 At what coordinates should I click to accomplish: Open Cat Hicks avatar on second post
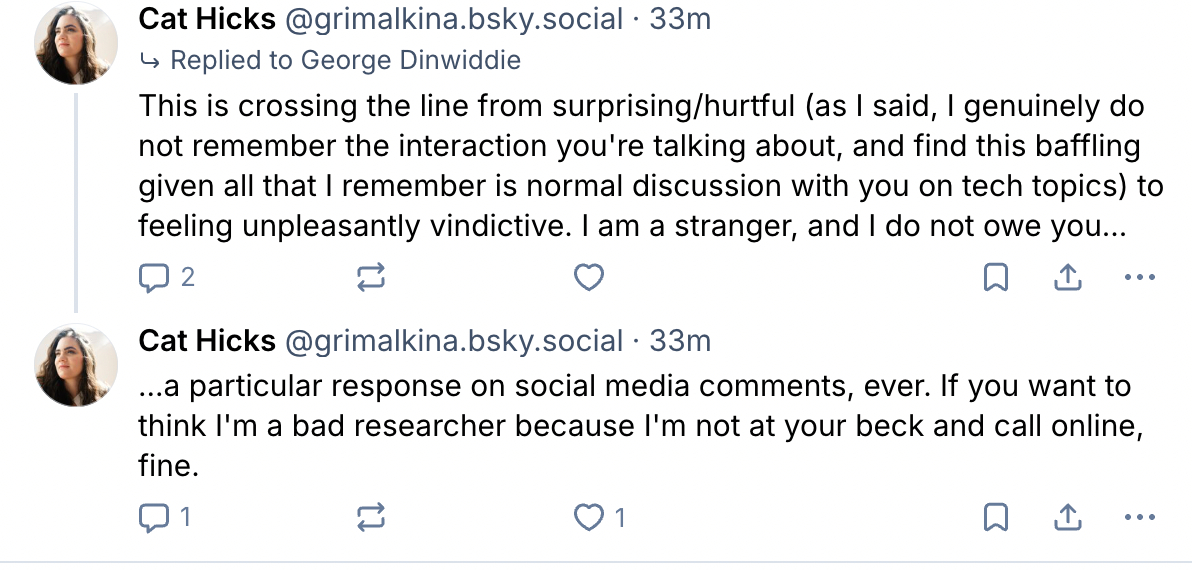click(x=77, y=364)
